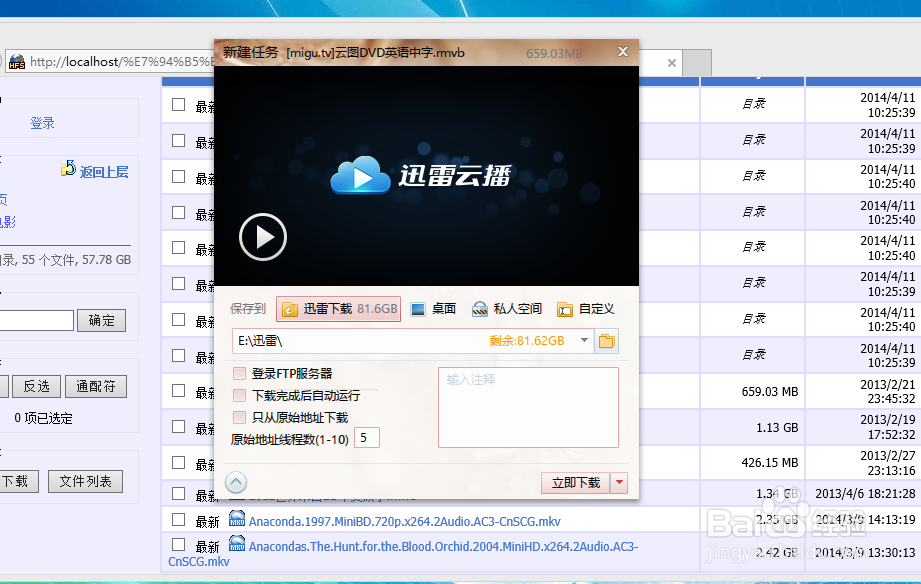The width and height of the screenshot is (921, 584).
Task: Click the 通配符 button
Action: pos(96,386)
